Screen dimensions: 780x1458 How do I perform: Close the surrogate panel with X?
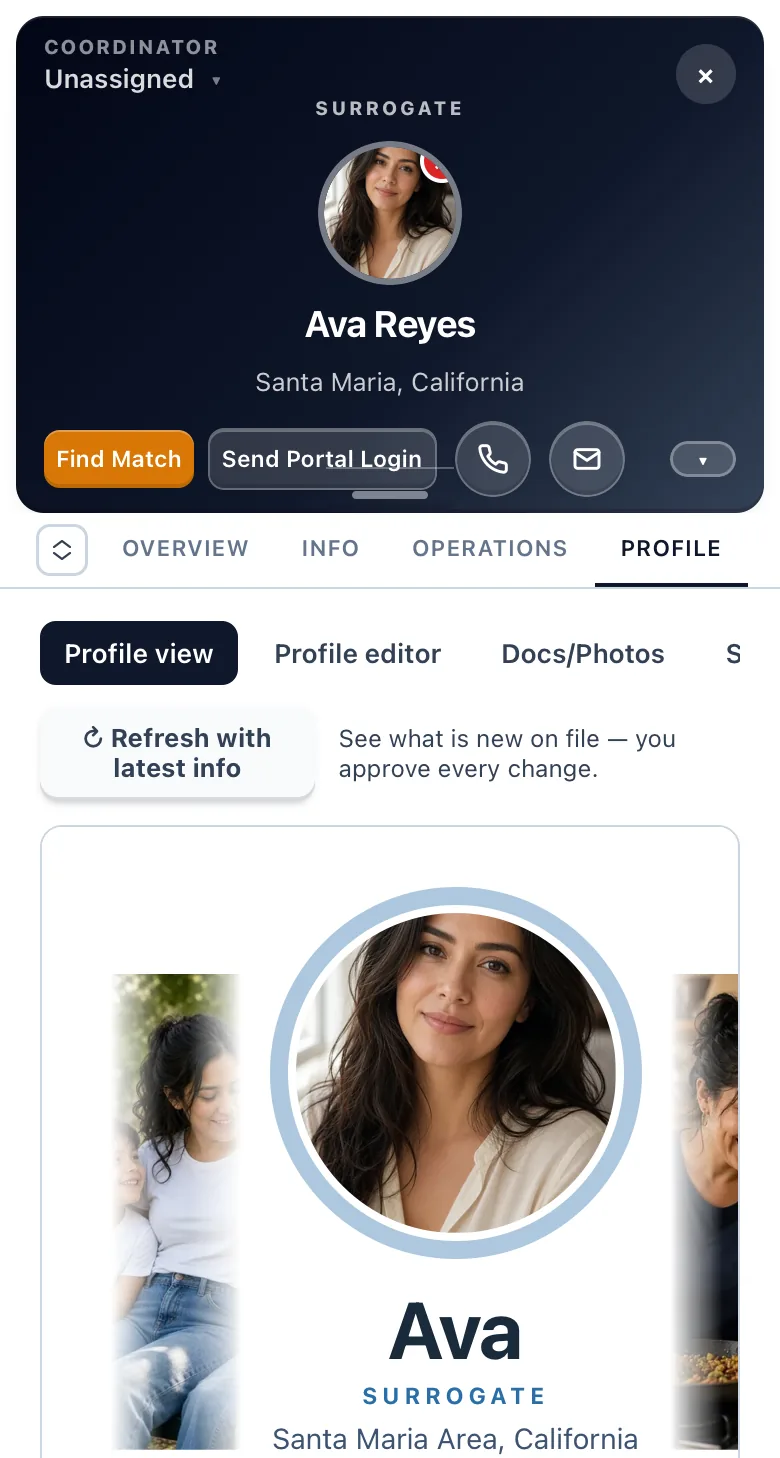(x=706, y=76)
